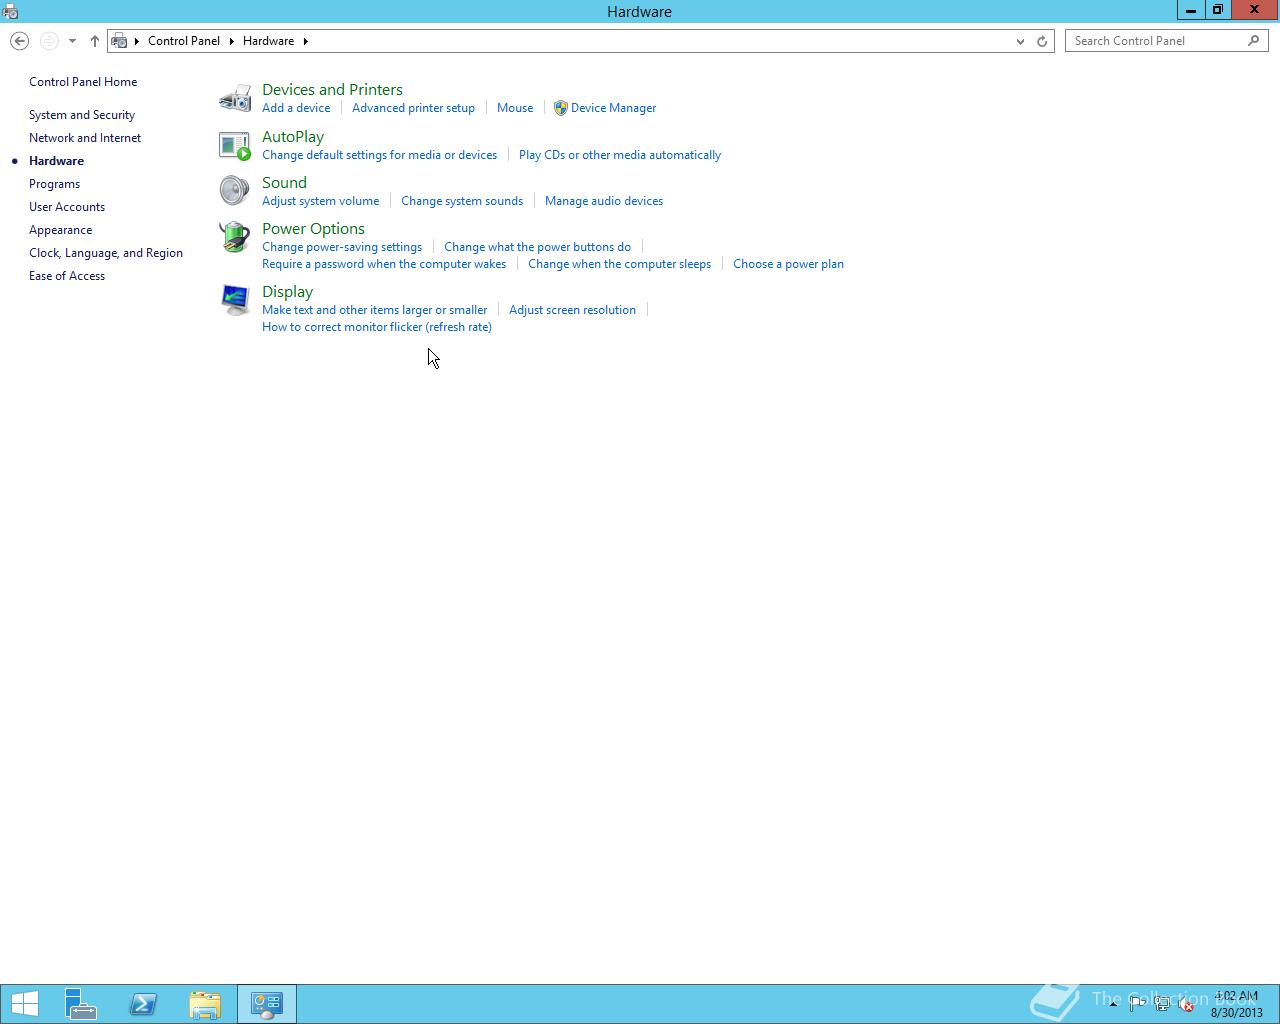Open File Explorer from the taskbar
Image resolution: width=1280 pixels, height=1024 pixels.
[x=205, y=1004]
